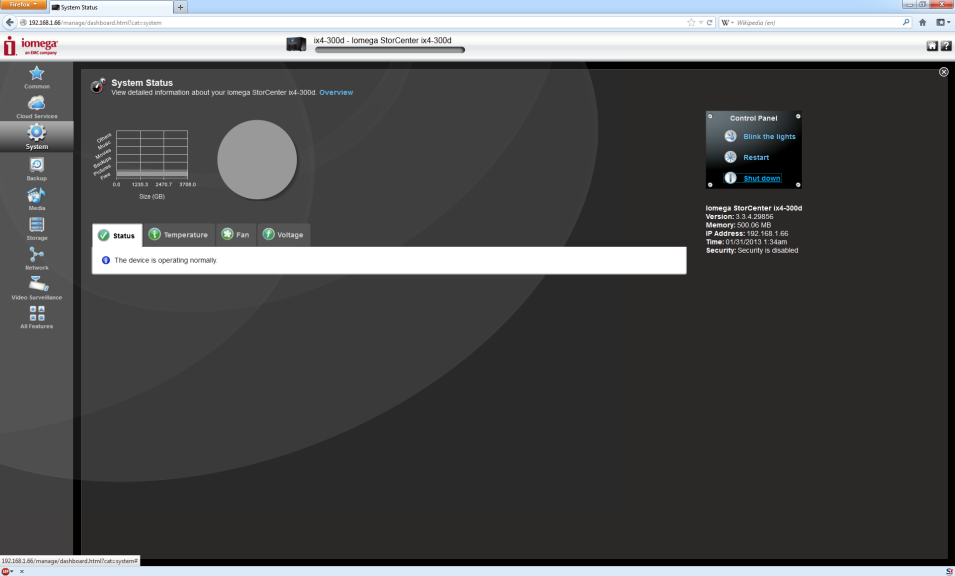Viewport: 955px width, 576px height.
Task: Select the System gear icon in the sidebar
Action: (37, 132)
